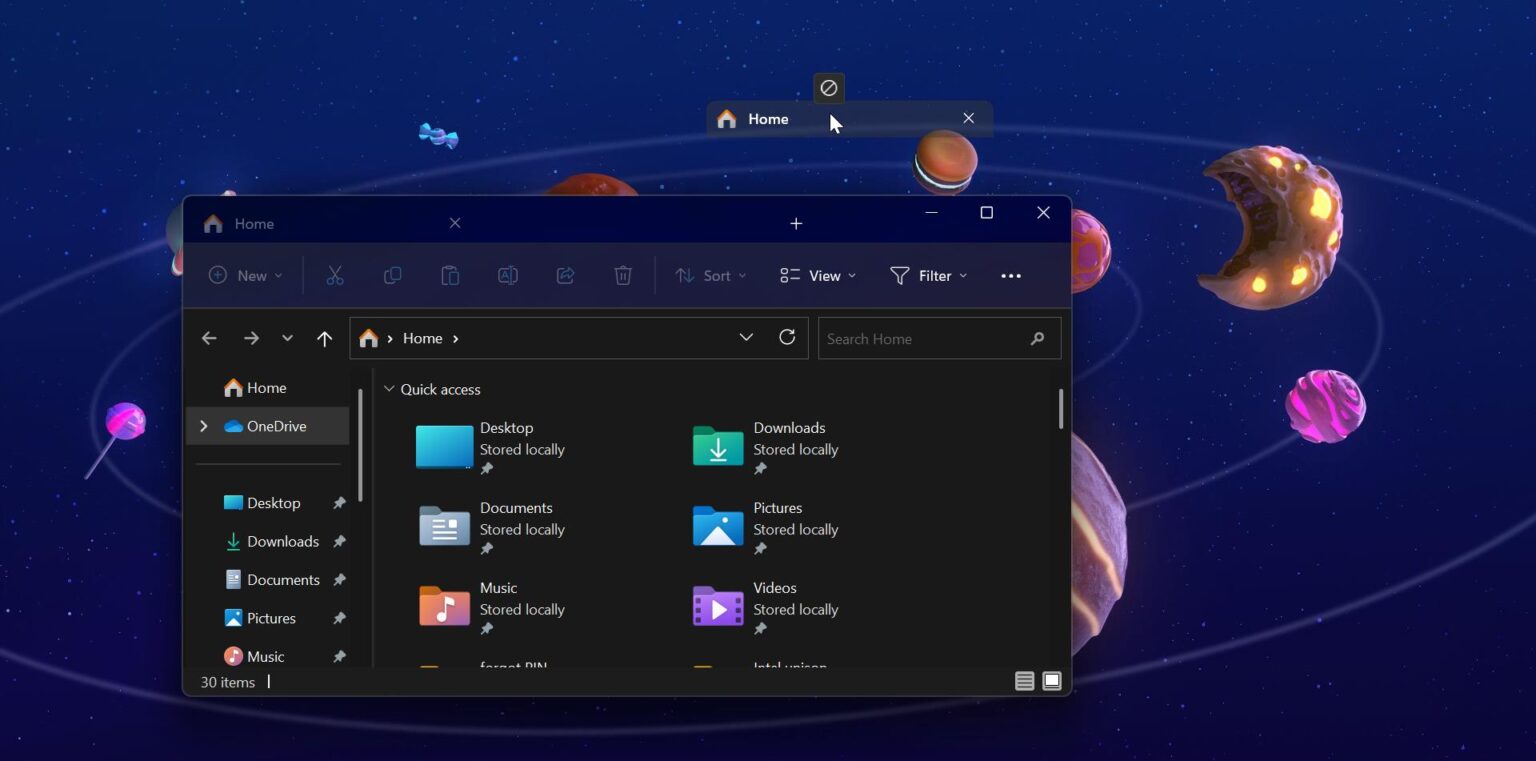Expand the OneDrive tree item
The image size is (1536, 761).
[x=203, y=425]
